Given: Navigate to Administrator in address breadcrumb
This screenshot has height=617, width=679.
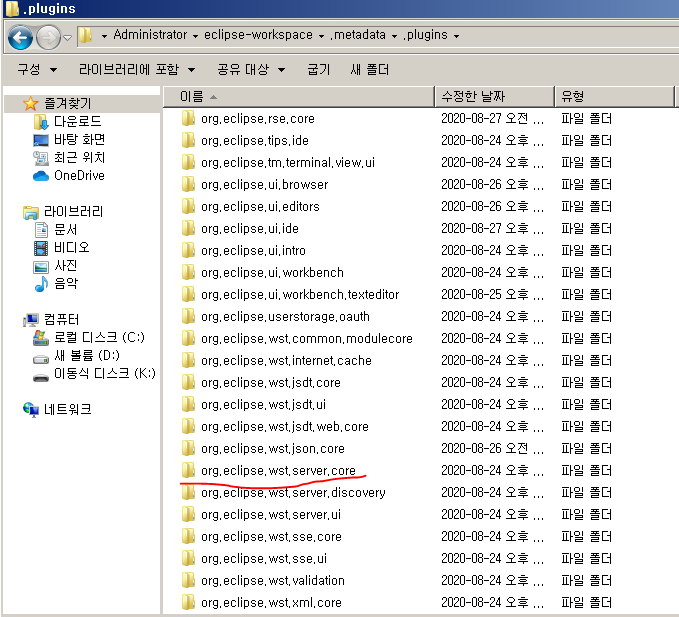Looking at the screenshot, I should pyautogui.click(x=150, y=35).
